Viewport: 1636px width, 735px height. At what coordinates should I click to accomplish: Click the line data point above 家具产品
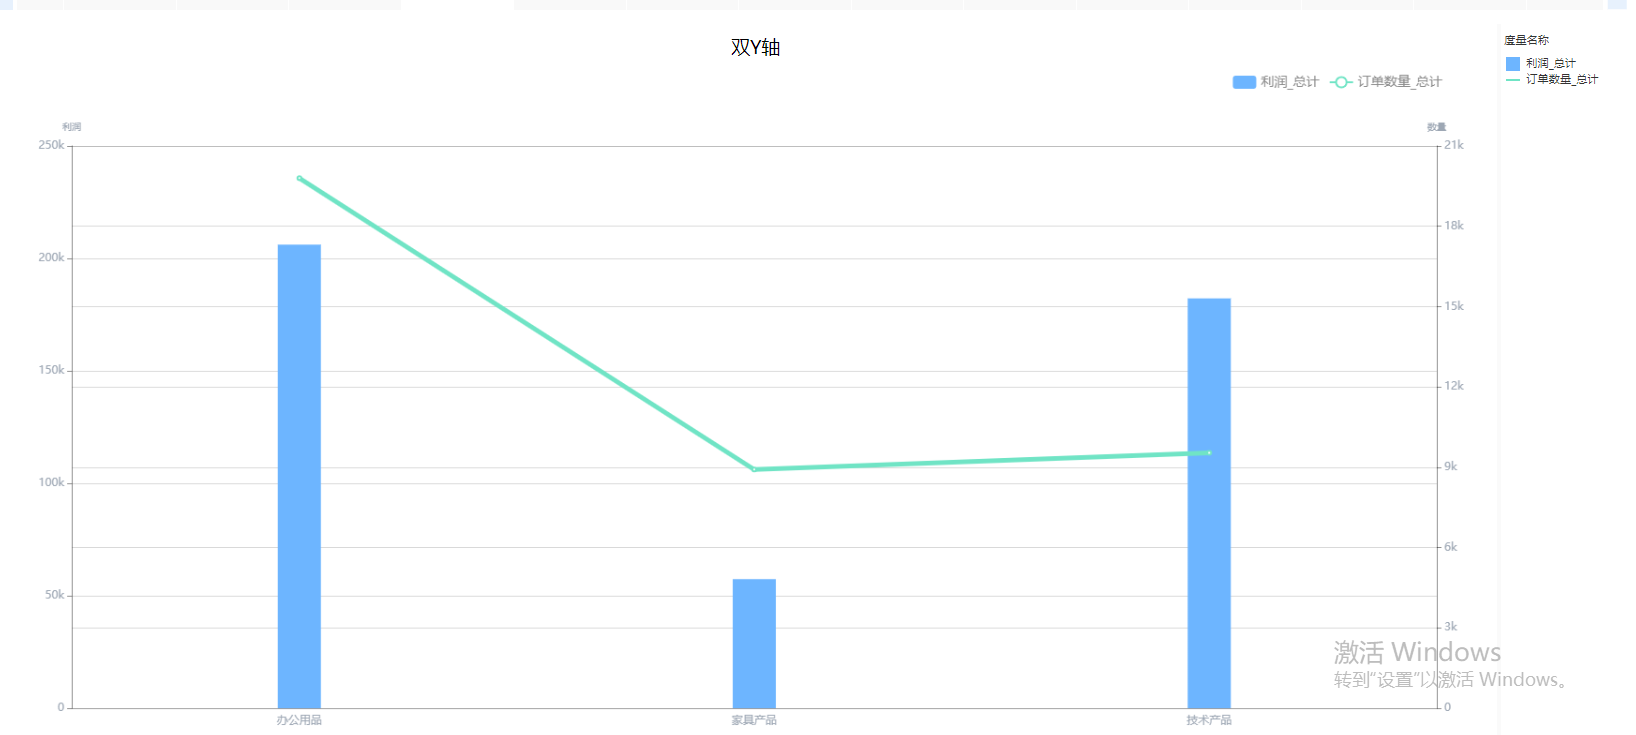(x=754, y=469)
